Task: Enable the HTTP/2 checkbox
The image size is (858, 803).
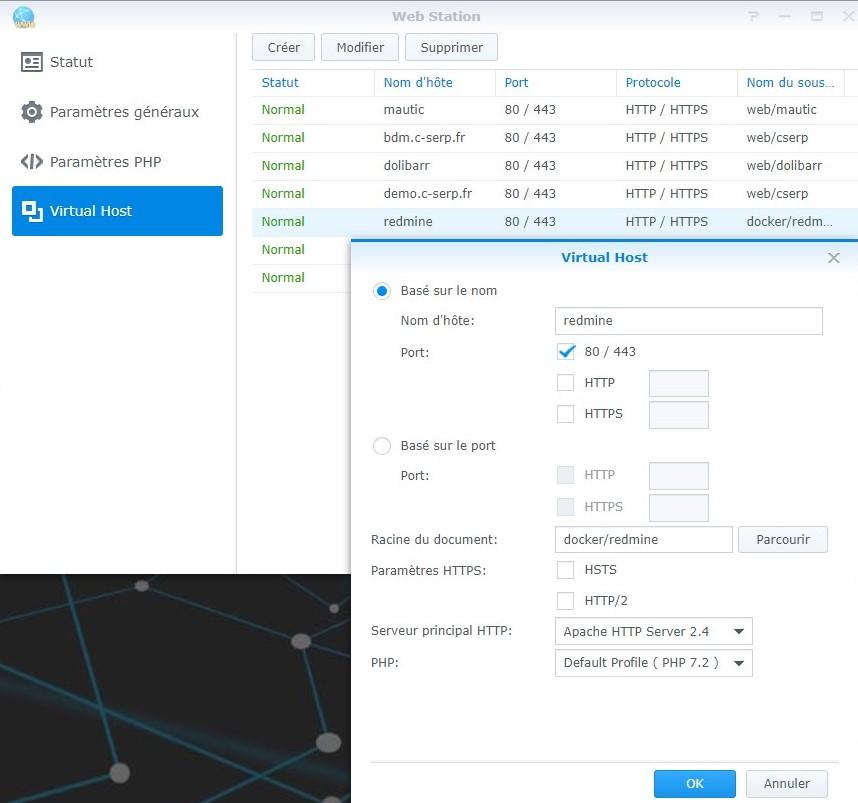Action: pos(565,600)
